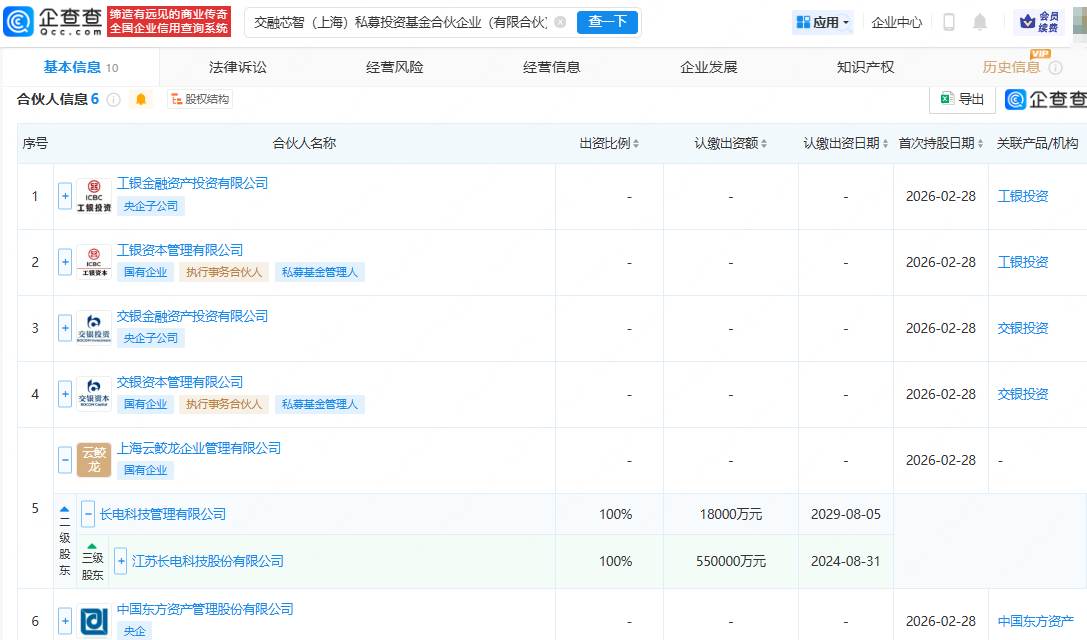Click the 会员续费 crown icon
The width and height of the screenshot is (1087, 640).
tap(1028, 22)
